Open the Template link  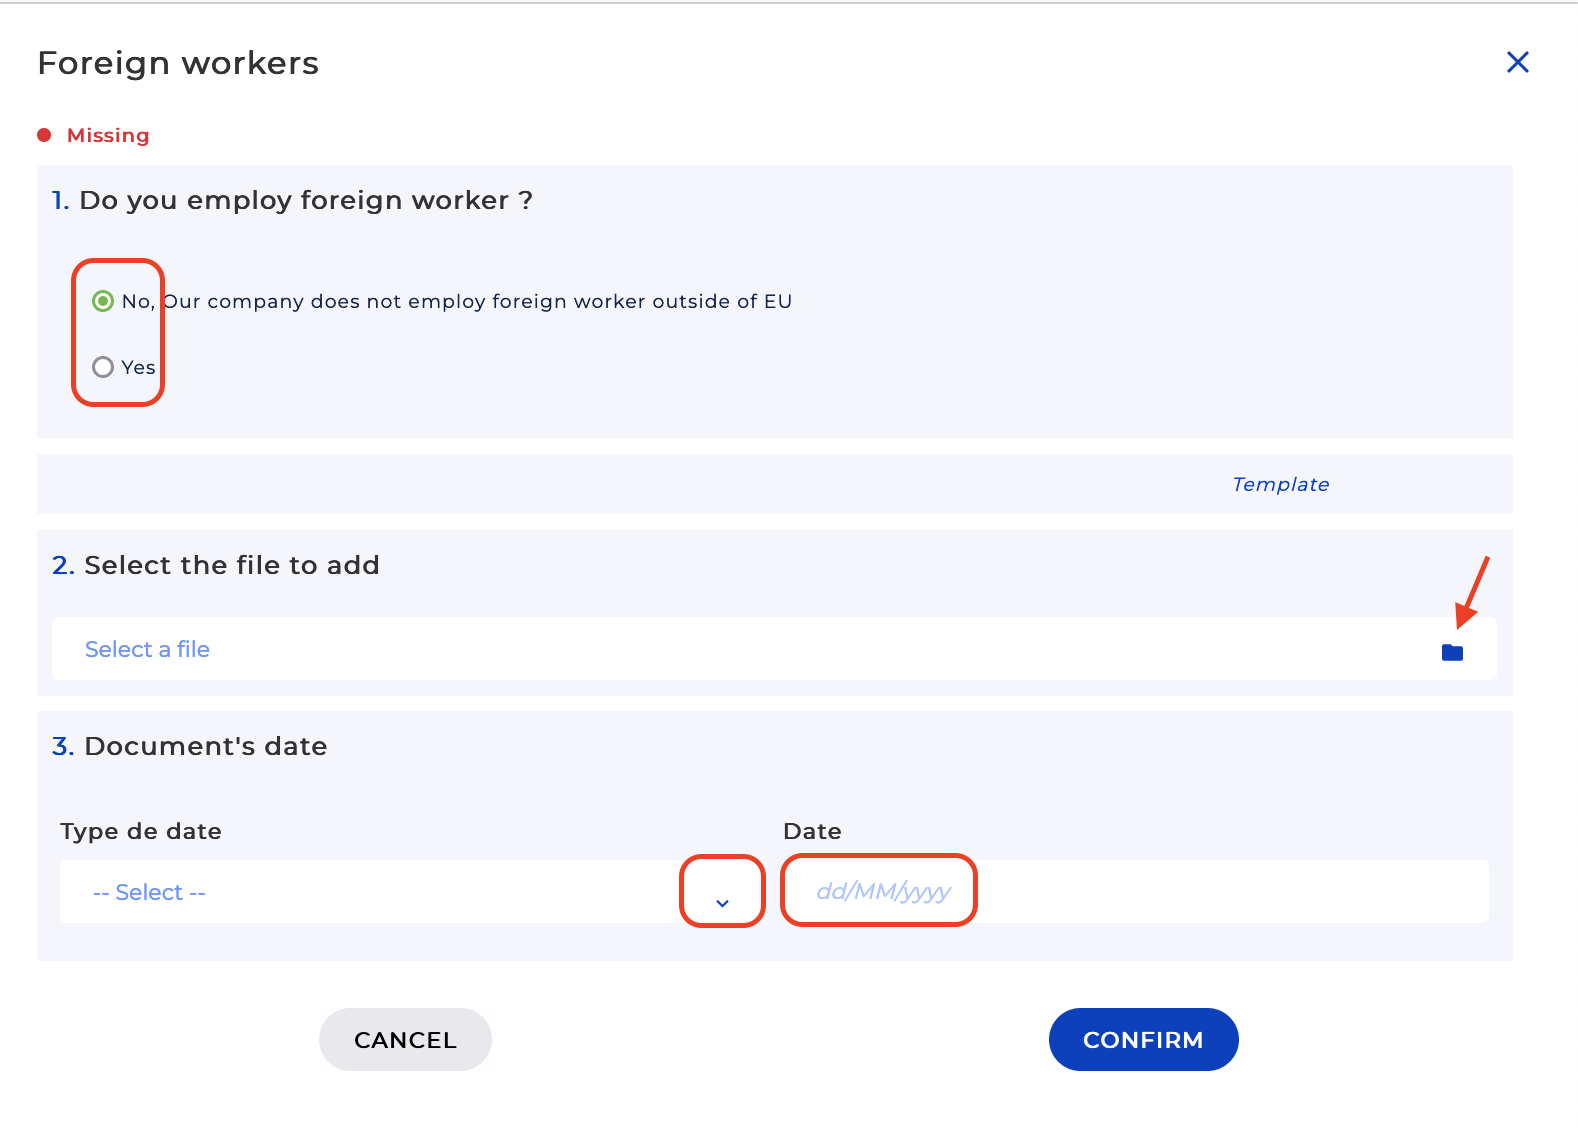pyautogui.click(x=1280, y=484)
